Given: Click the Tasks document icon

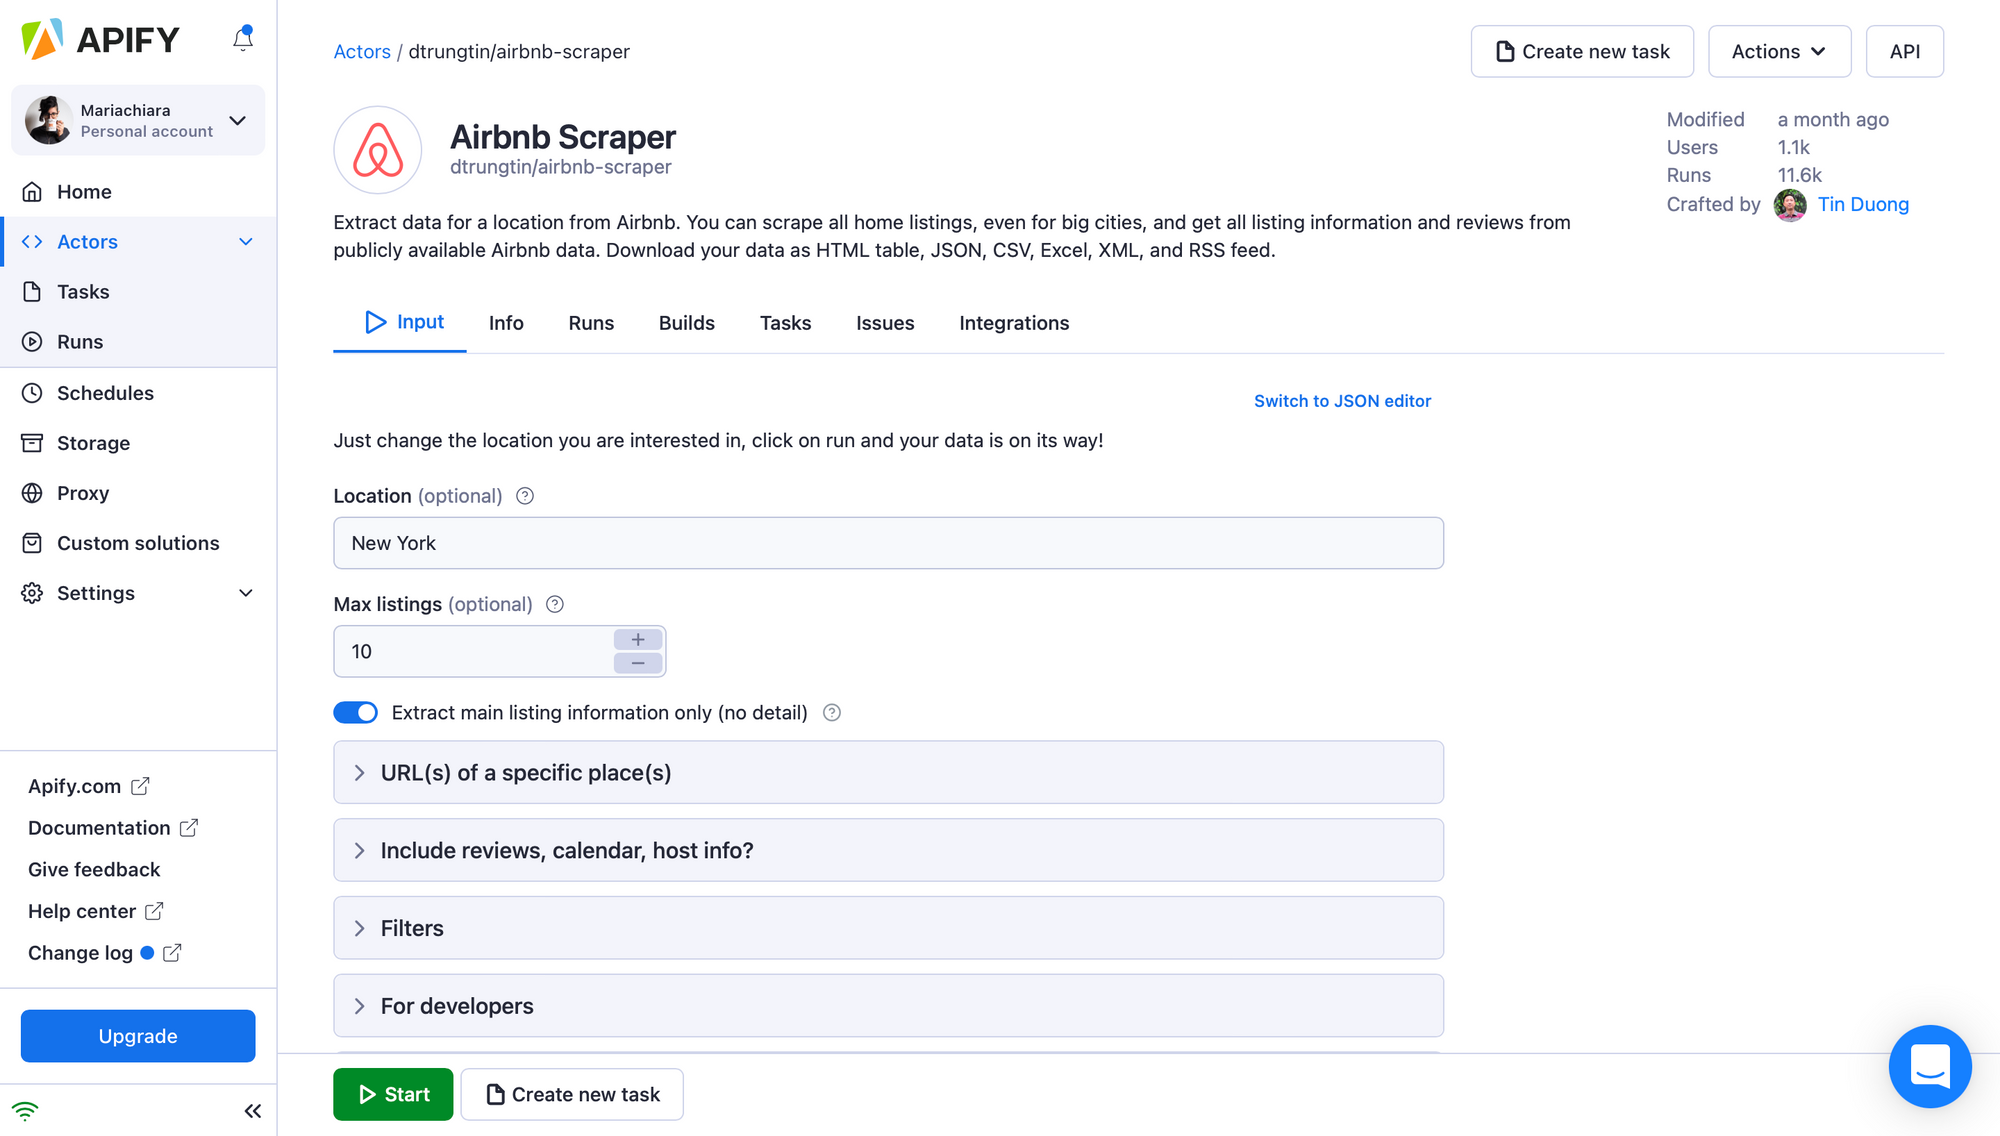Looking at the screenshot, I should tap(32, 291).
